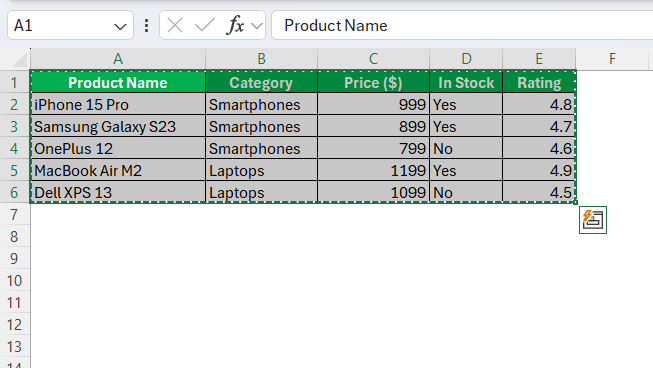This screenshot has width=653, height=368.
Task: Click the Paste Options smart tag icon
Action: point(593,220)
